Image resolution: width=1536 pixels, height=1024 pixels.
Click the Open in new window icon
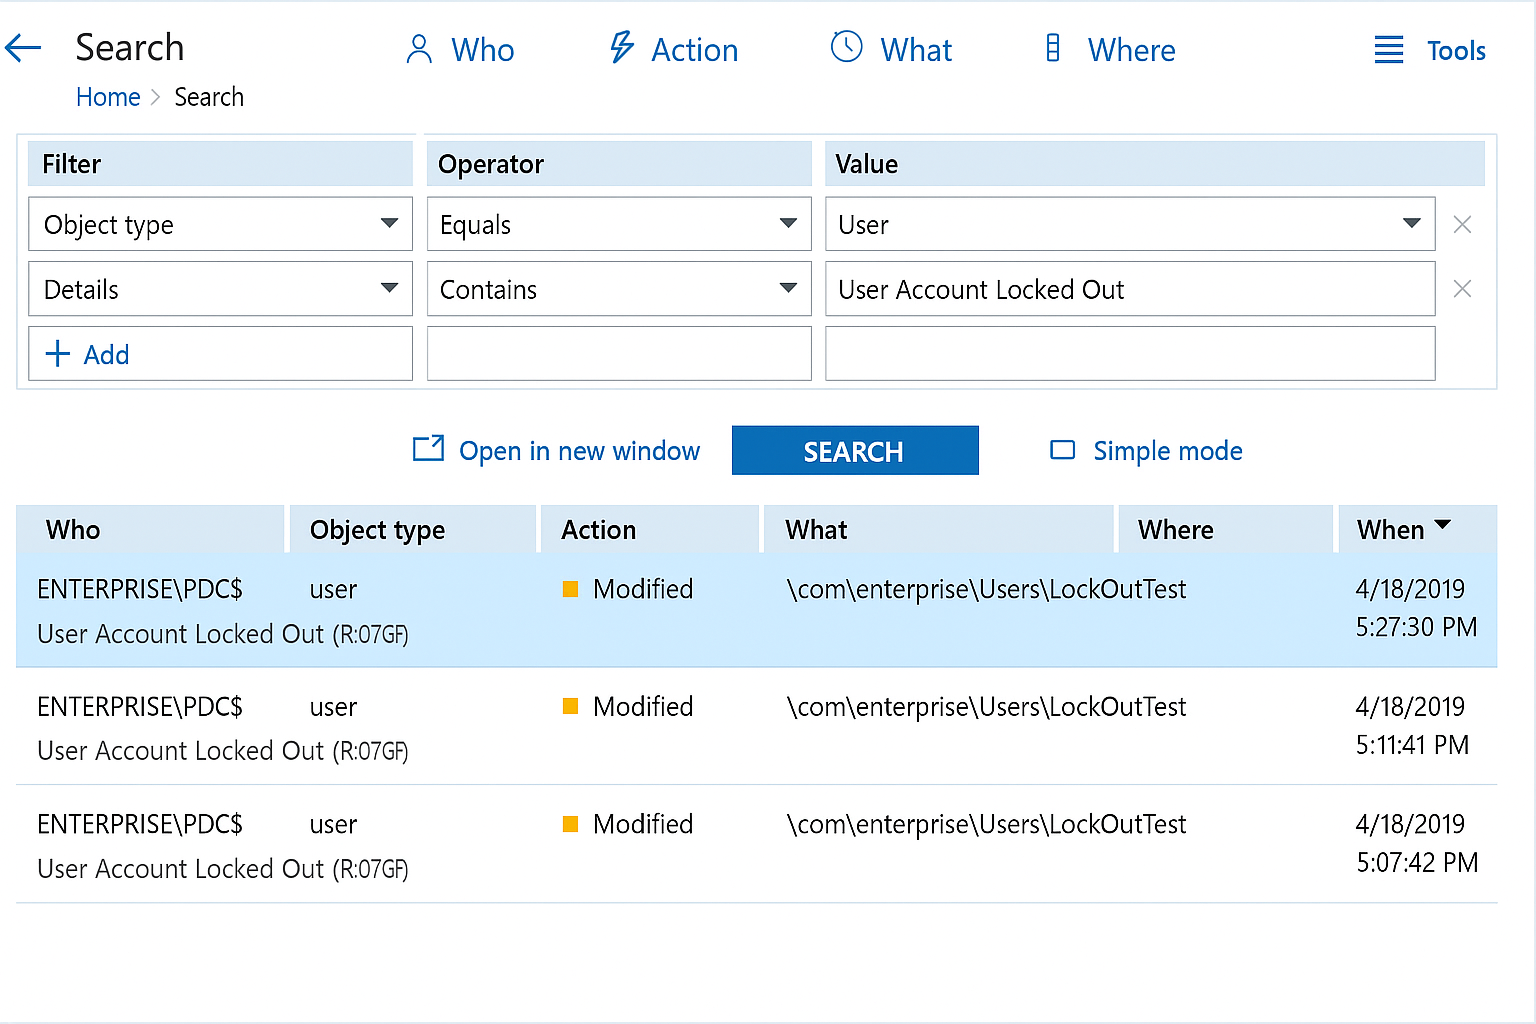click(x=428, y=449)
